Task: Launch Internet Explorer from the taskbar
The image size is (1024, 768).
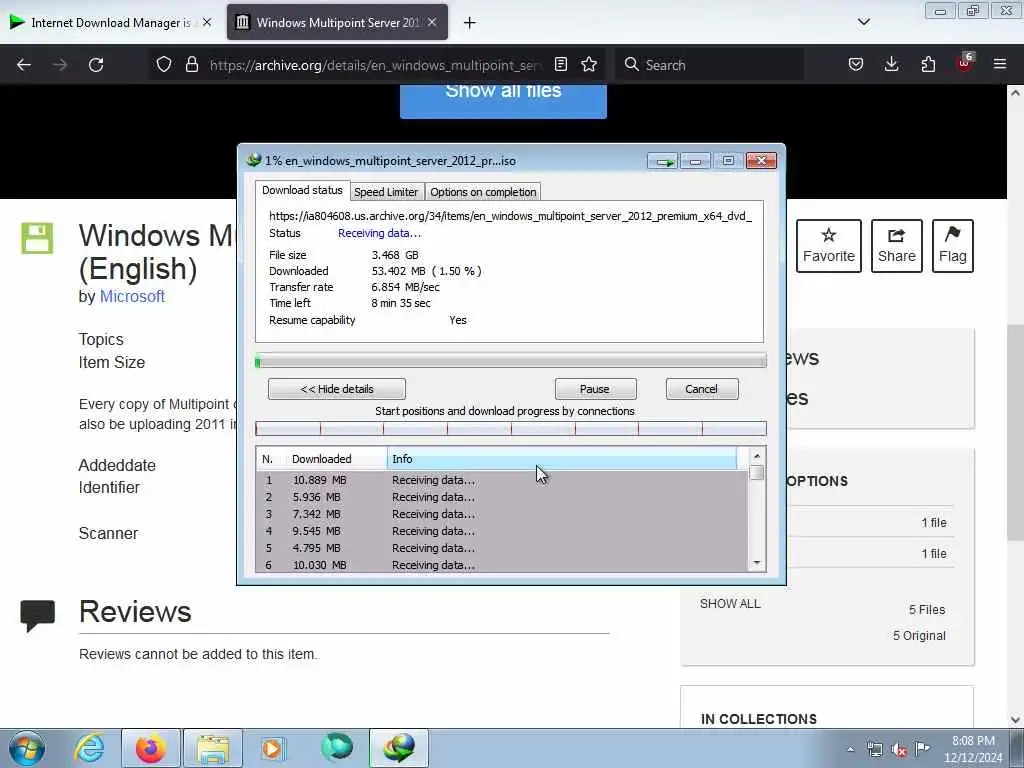Action: (89, 748)
